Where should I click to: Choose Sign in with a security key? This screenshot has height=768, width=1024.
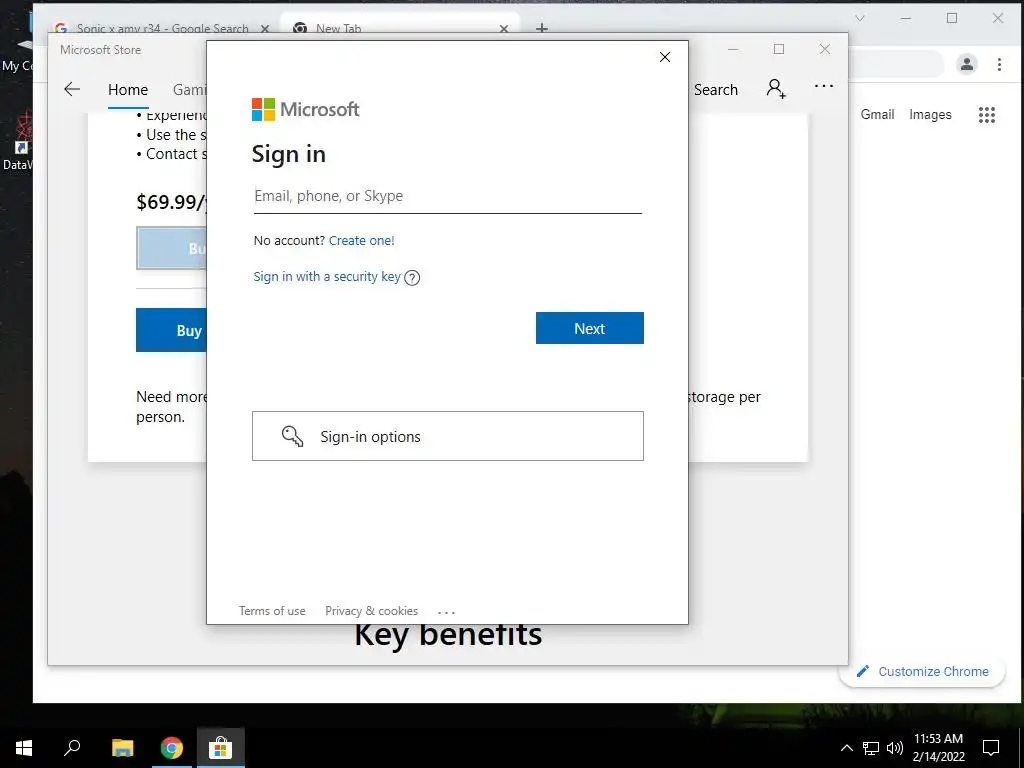(327, 277)
